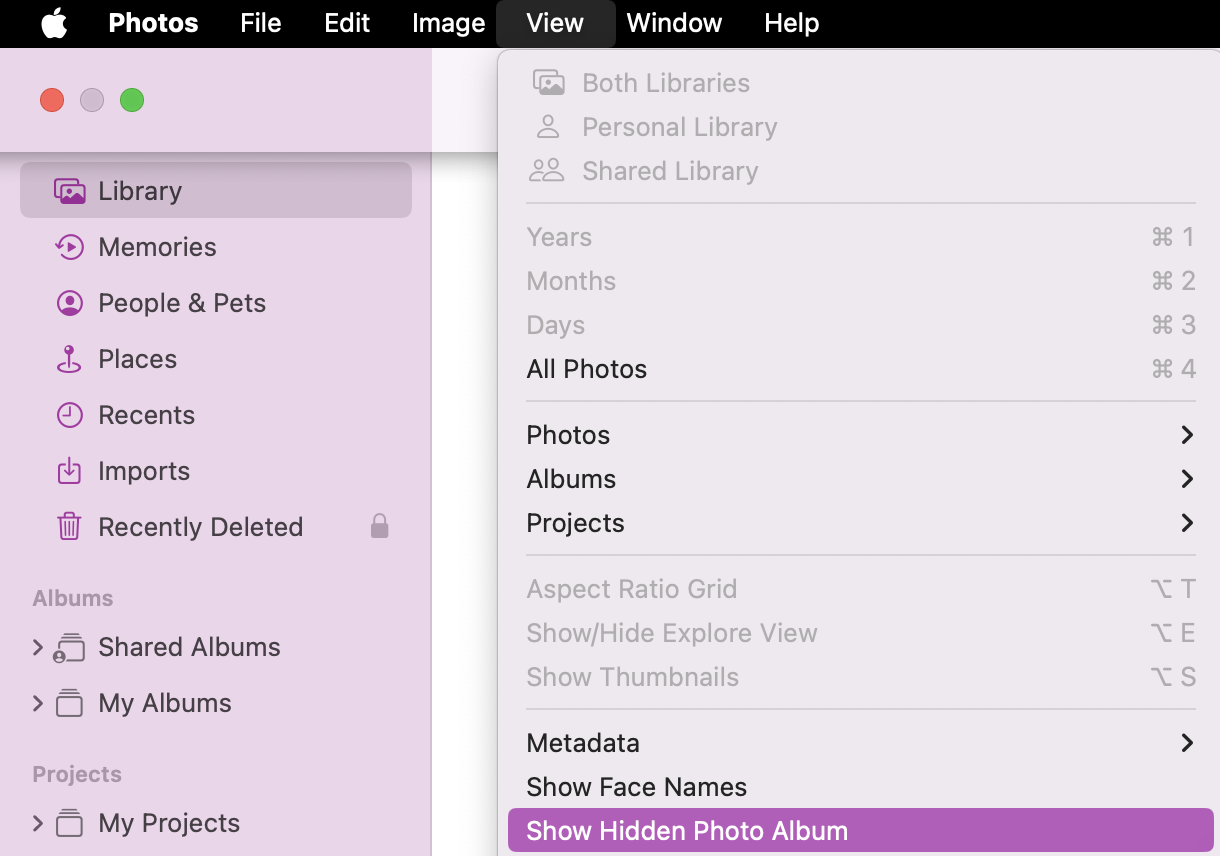This screenshot has width=1220, height=856.
Task: Open the Albums submenu entry
Action: tap(571, 479)
